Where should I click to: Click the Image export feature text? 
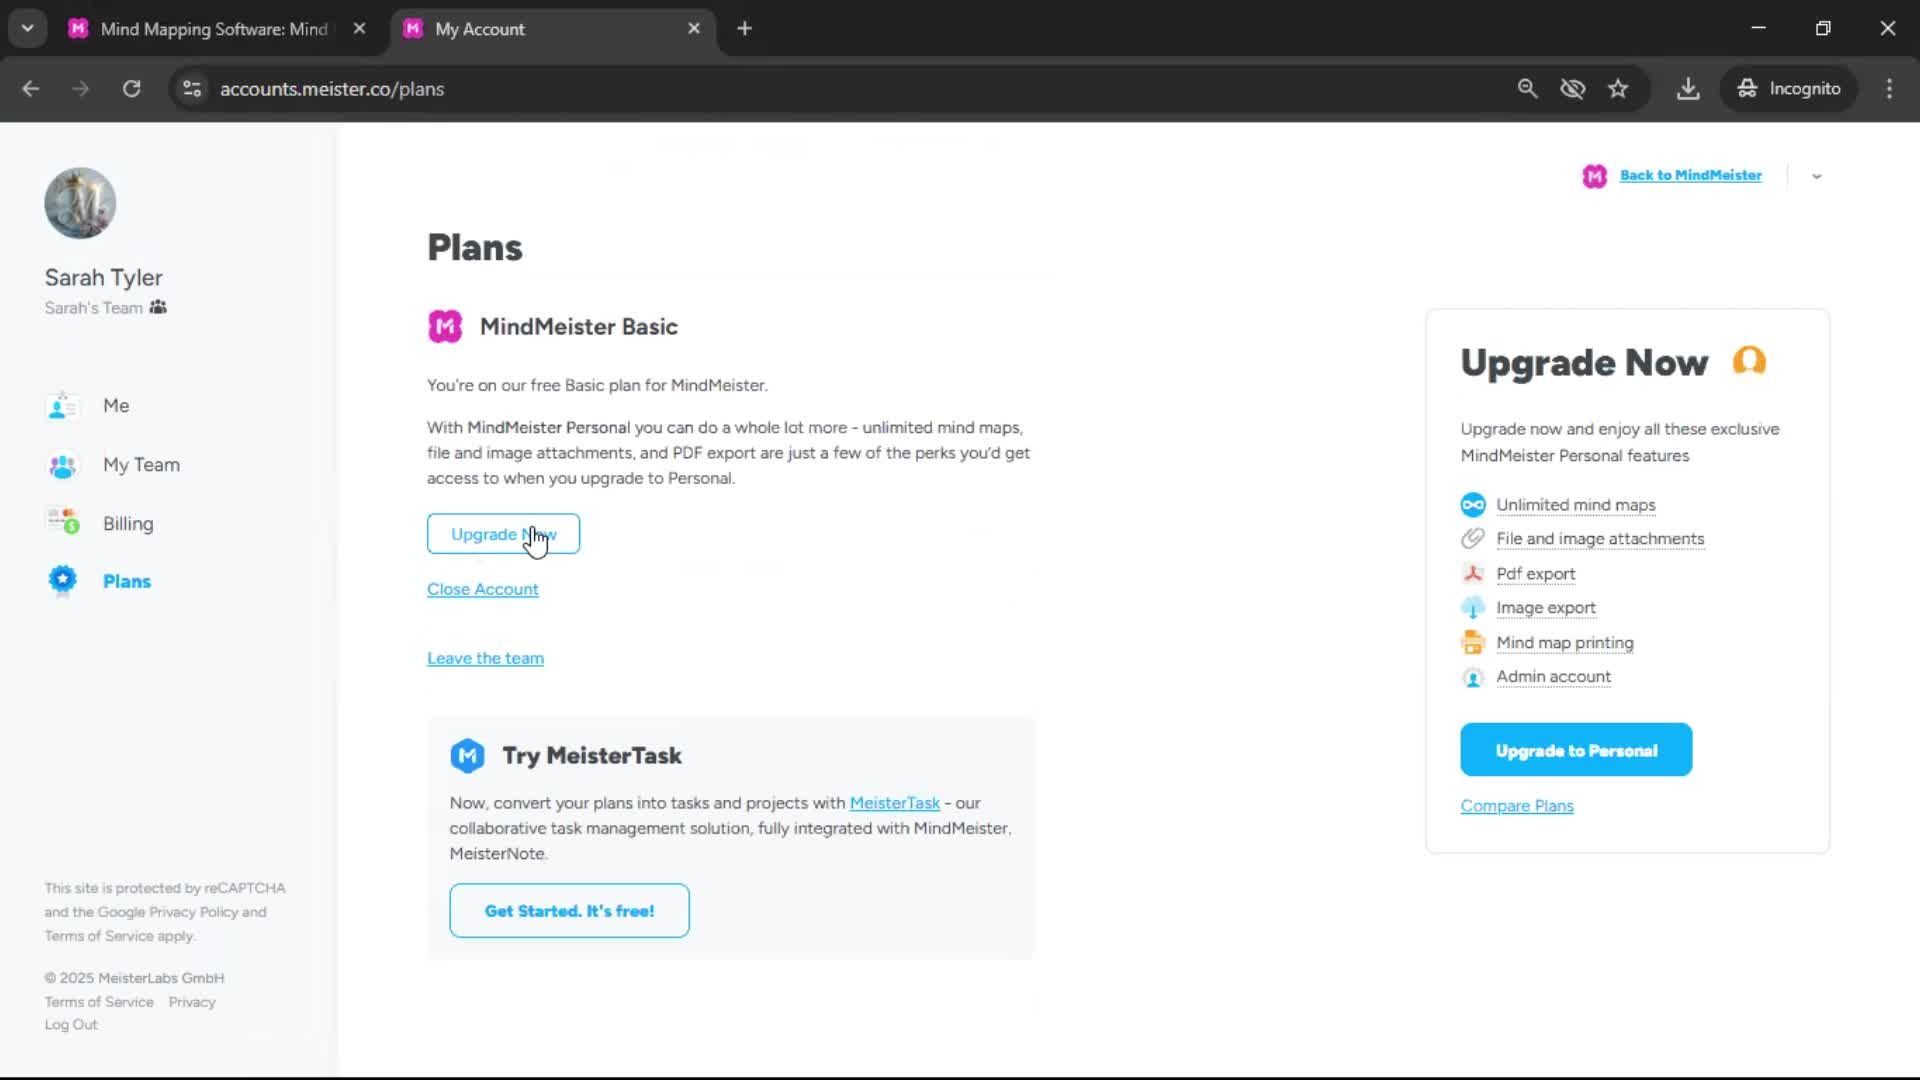[x=1546, y=608]
